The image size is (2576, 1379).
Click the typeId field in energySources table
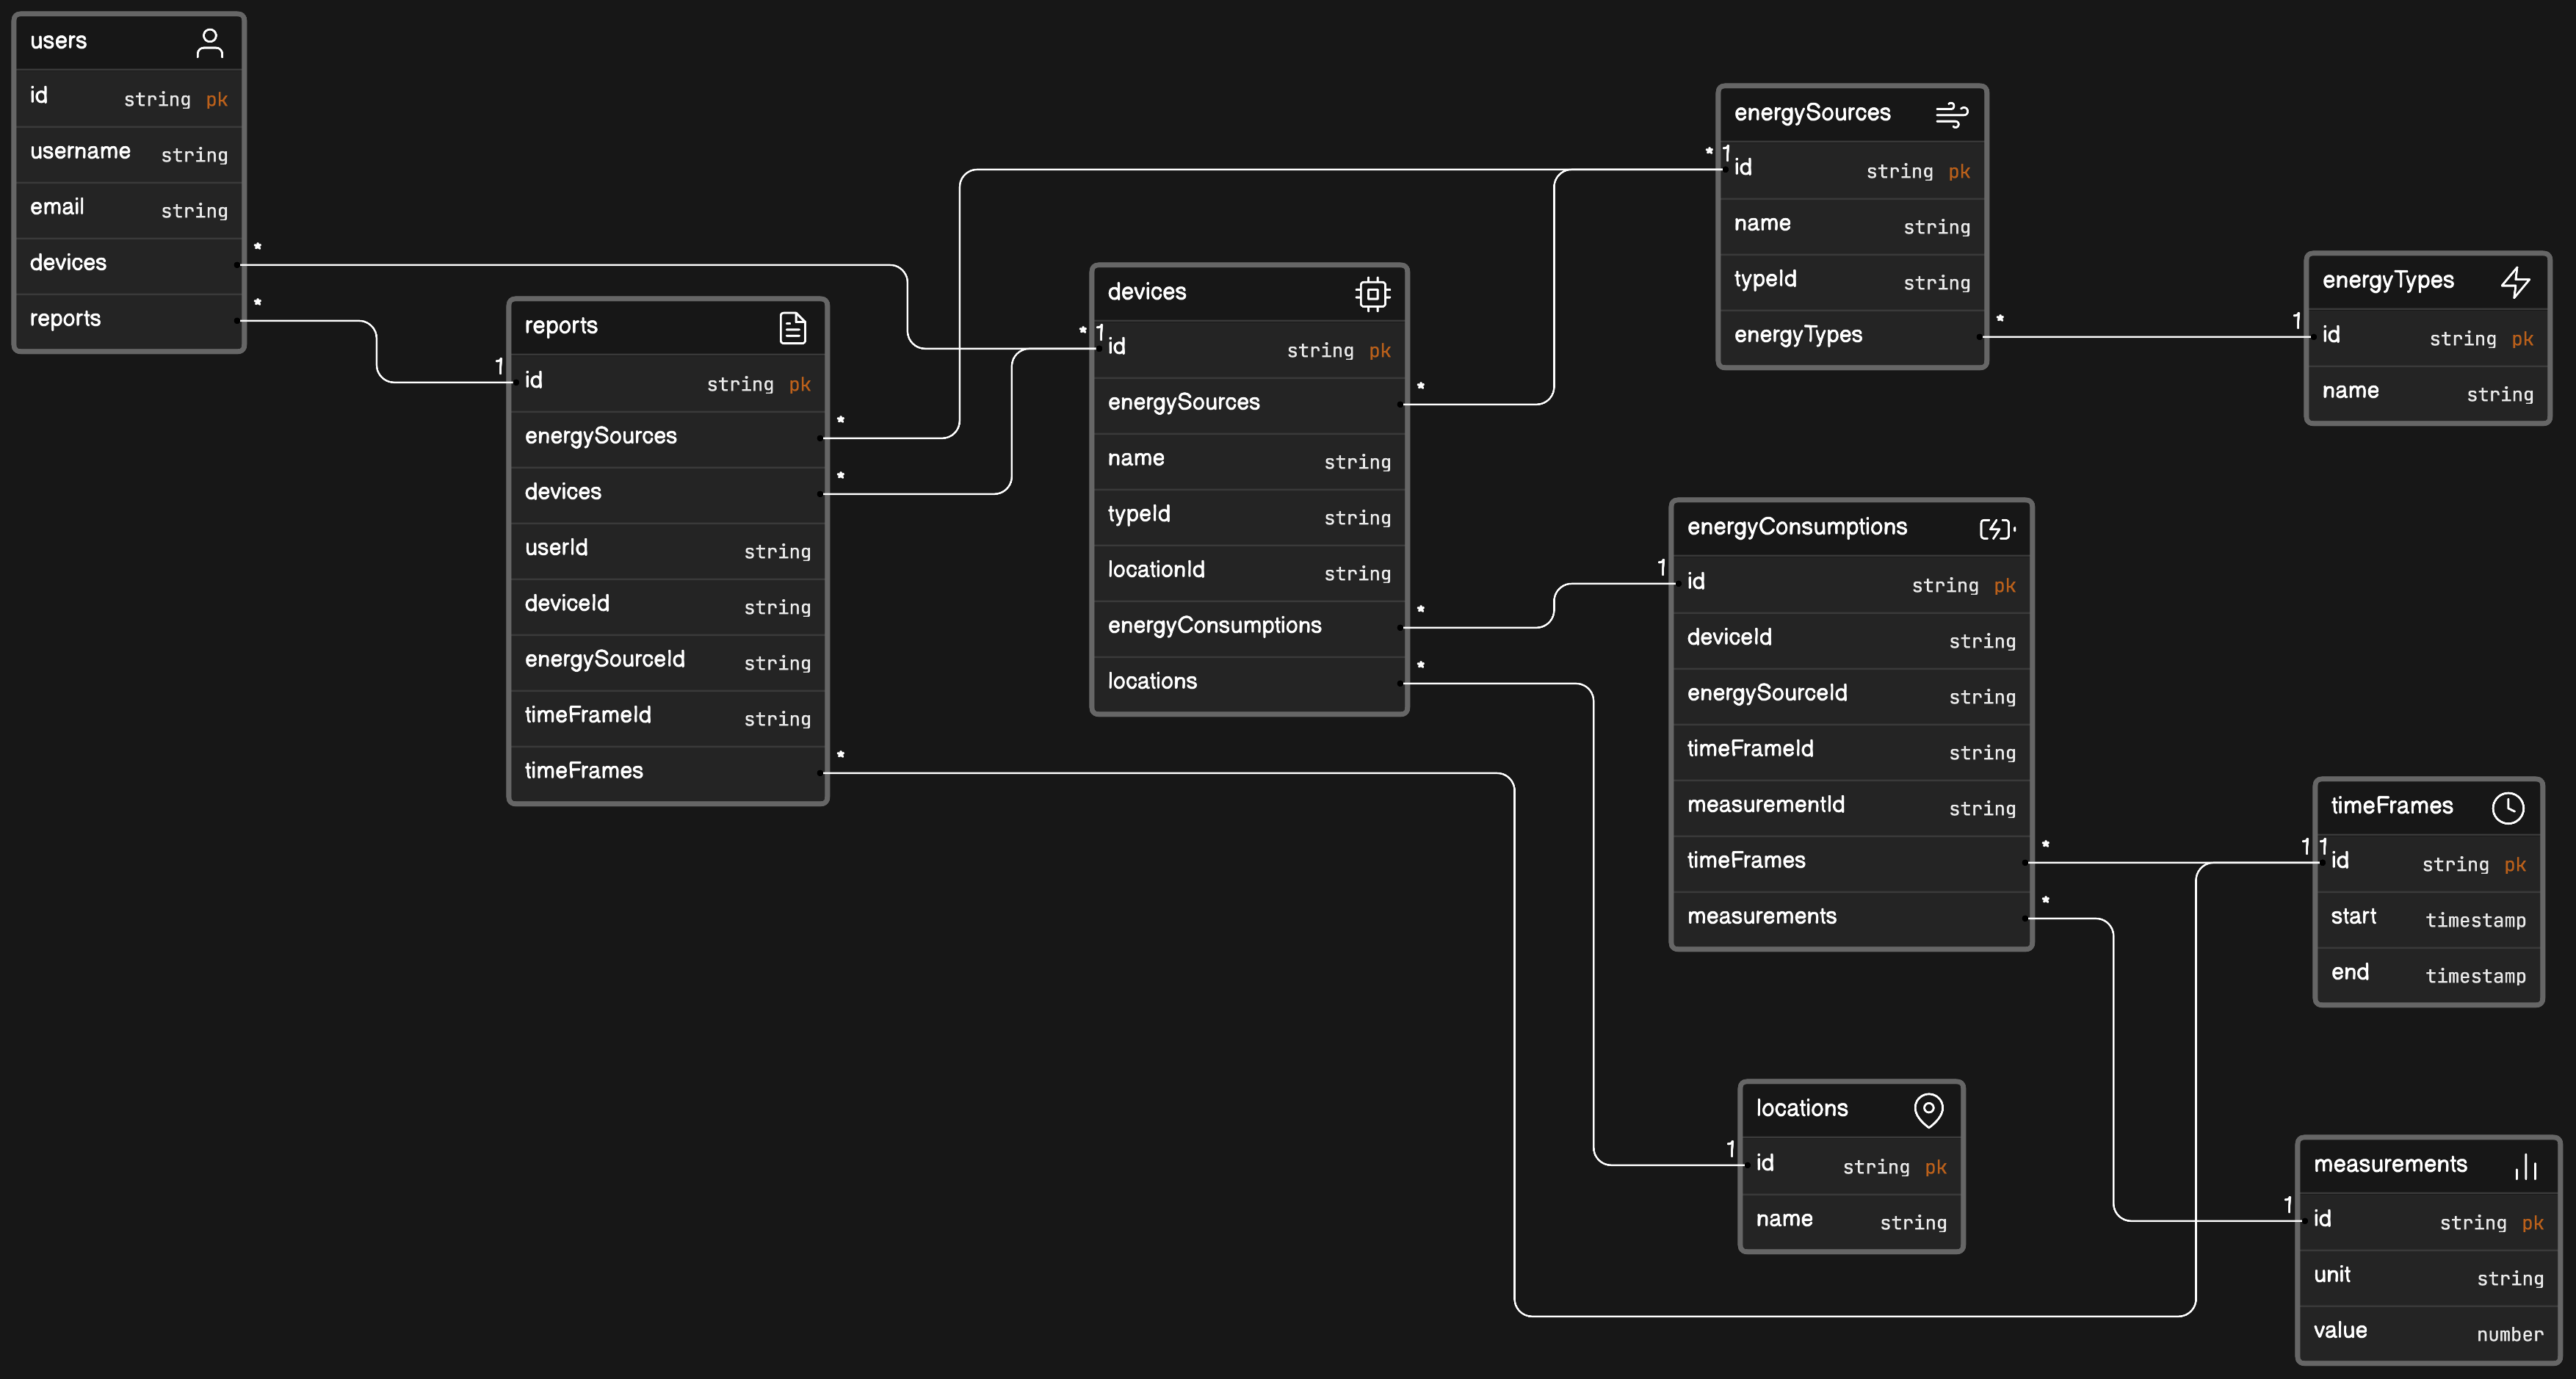pyautogui.click(x=1765, y=279)
